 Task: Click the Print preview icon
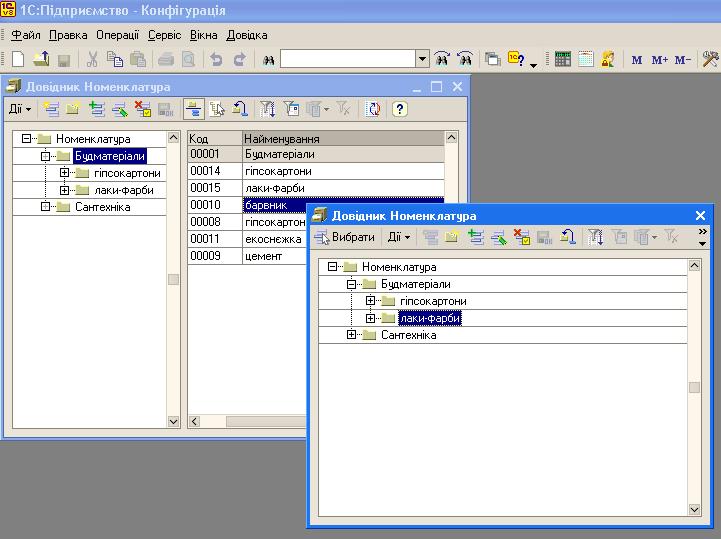click(x=189, y=59)
